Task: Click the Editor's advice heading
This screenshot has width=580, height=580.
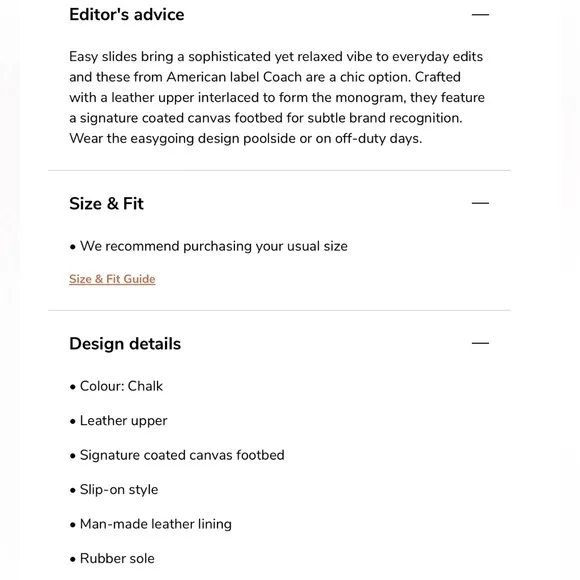Action: click(x=127, y=15)
